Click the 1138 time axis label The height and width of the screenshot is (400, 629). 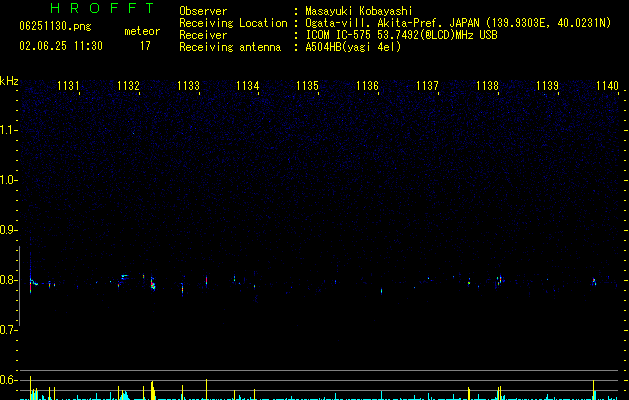click(x=487, y=86)
